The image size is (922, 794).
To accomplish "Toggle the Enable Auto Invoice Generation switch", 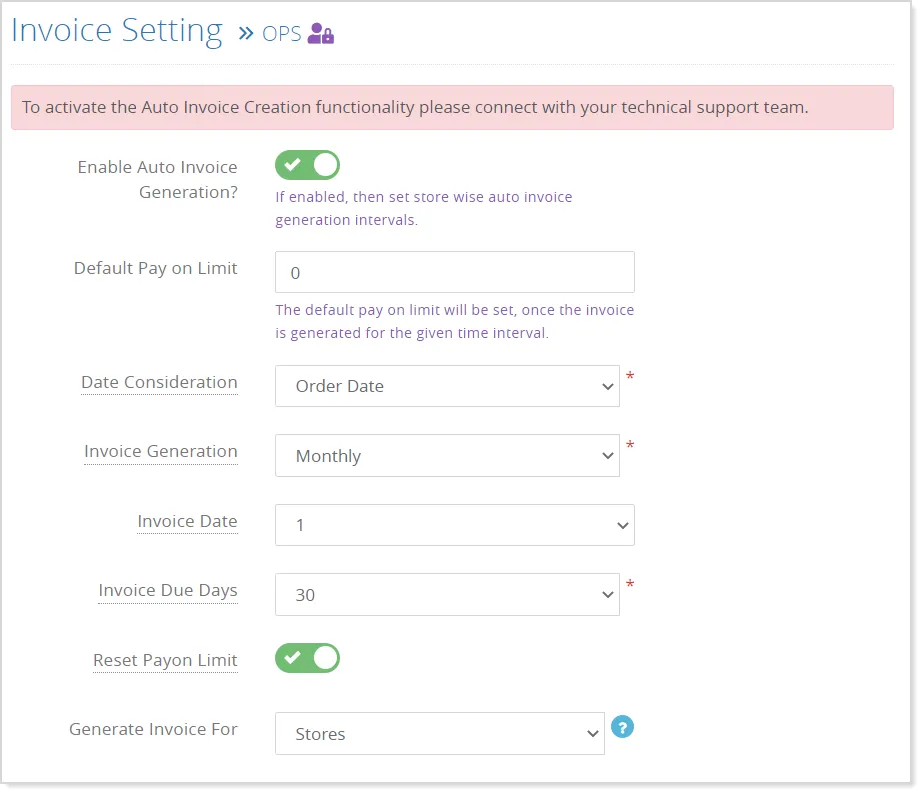I will (x=307, y=164).
